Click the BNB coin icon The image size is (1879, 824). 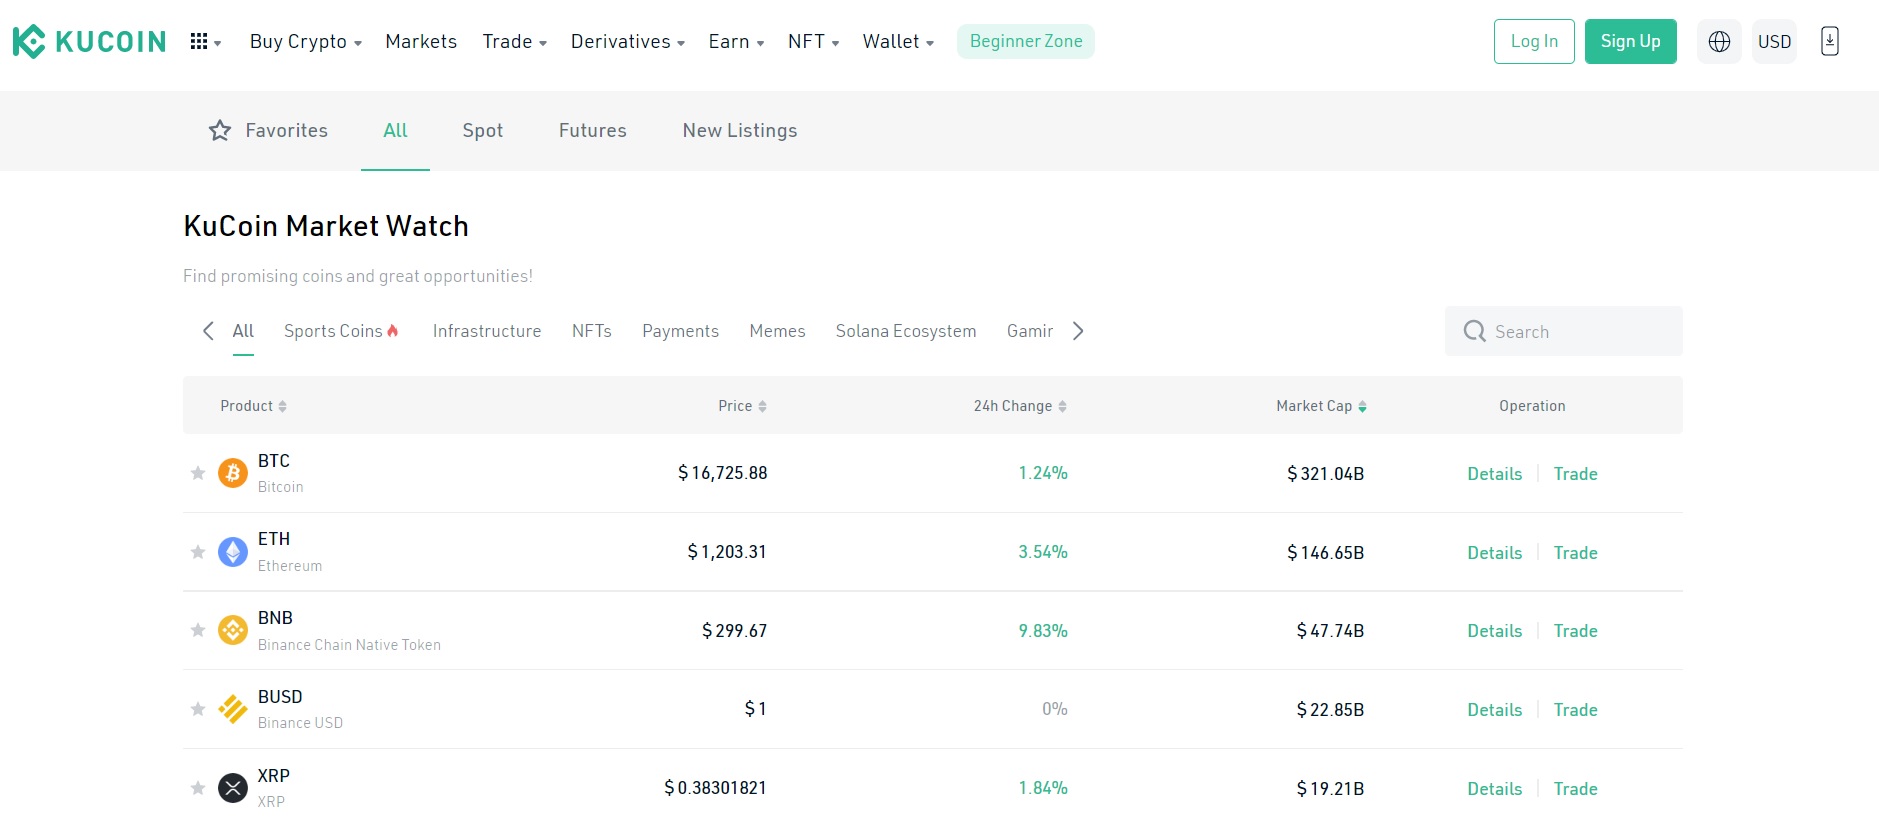click(x=233, y=630)
